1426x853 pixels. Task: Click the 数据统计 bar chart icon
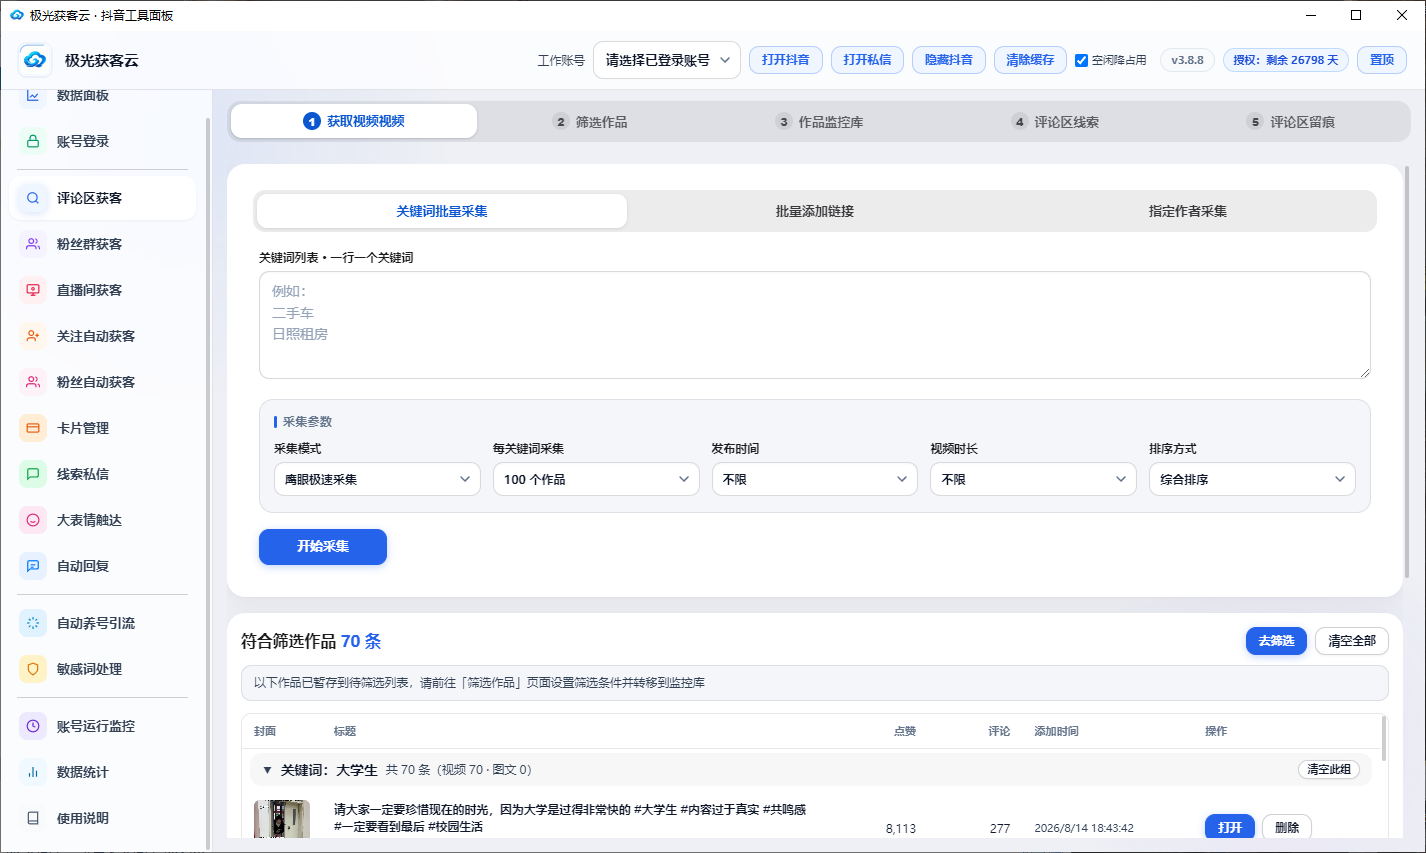click(33, 772)
